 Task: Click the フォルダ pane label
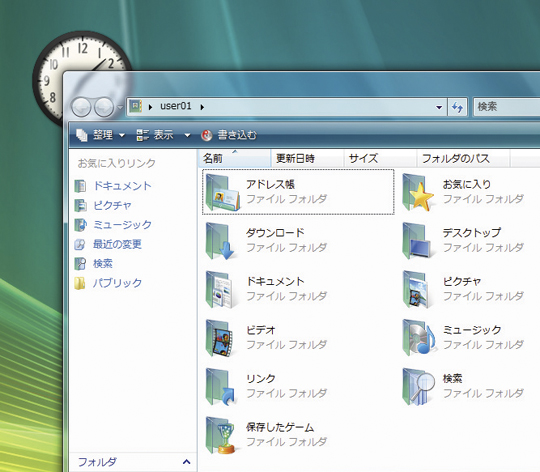[x=97, y=462]
